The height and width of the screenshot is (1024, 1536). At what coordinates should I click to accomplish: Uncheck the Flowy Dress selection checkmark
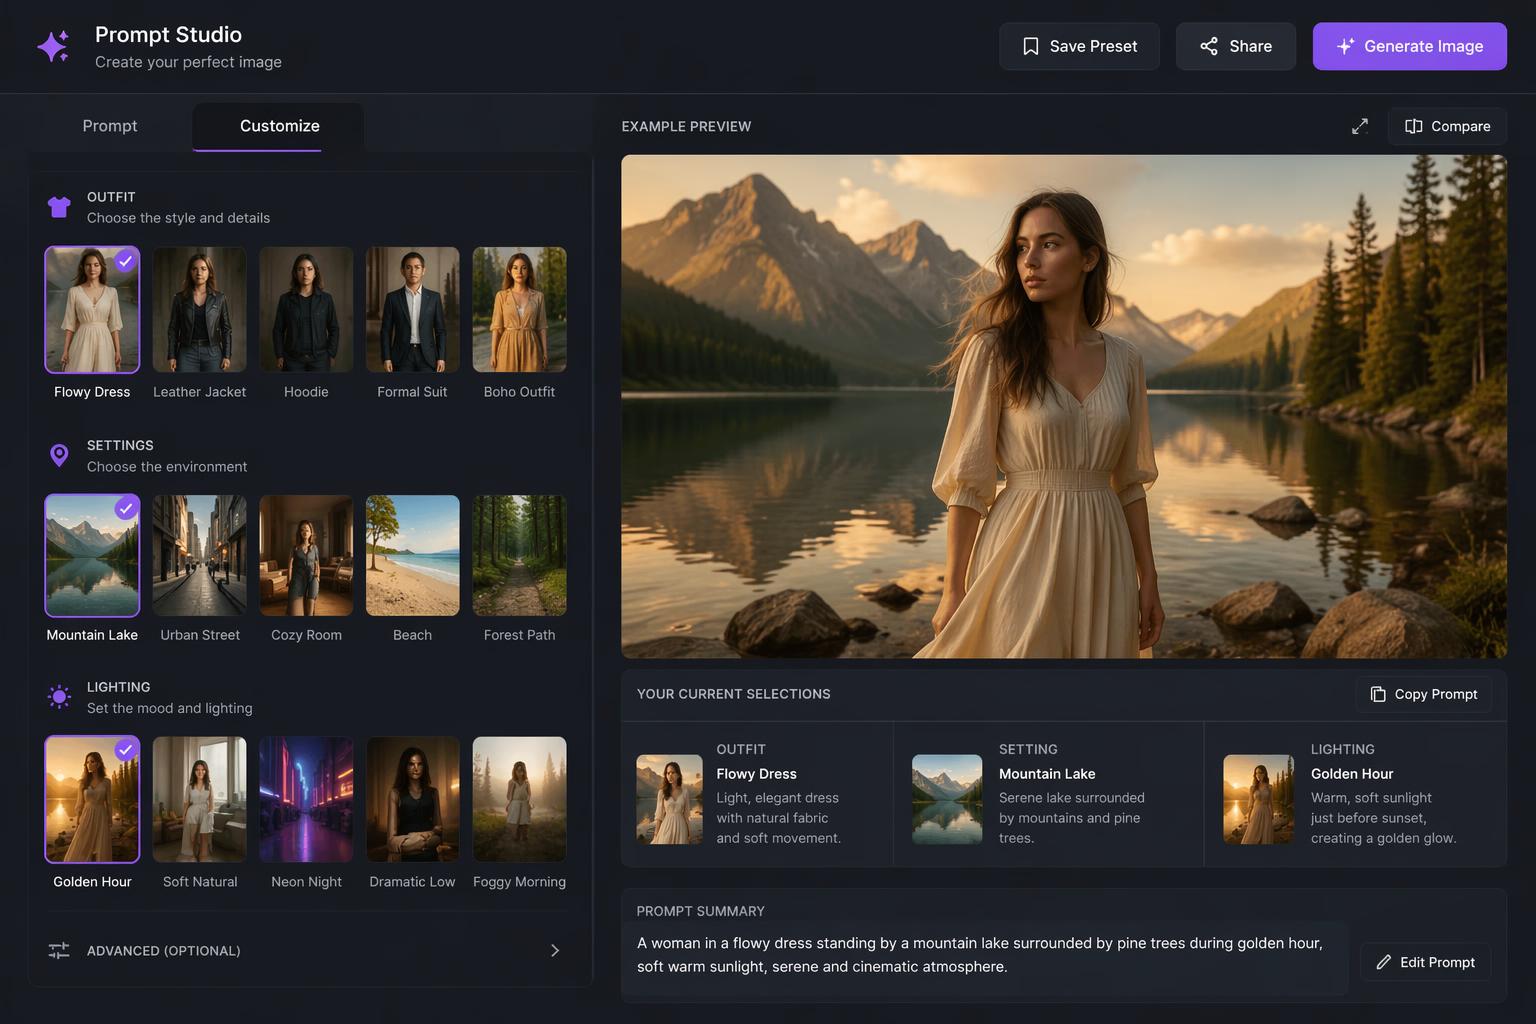pos(125,261)
